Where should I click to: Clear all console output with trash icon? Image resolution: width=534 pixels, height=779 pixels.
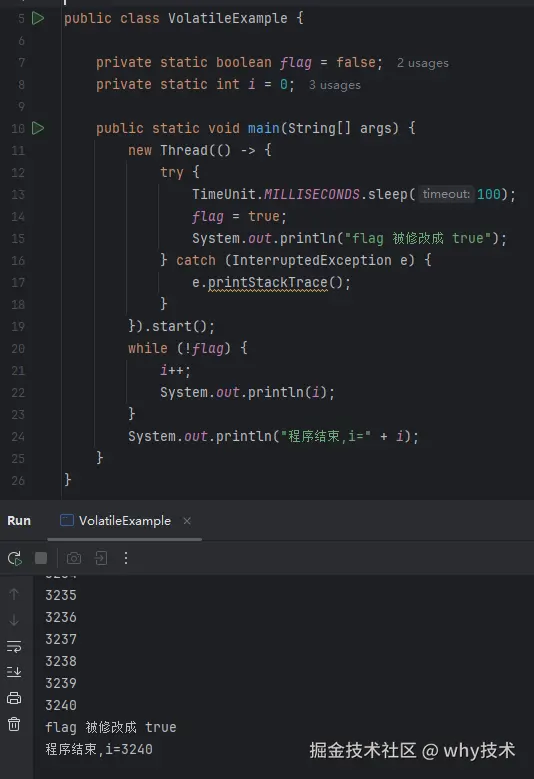[14, 724]
